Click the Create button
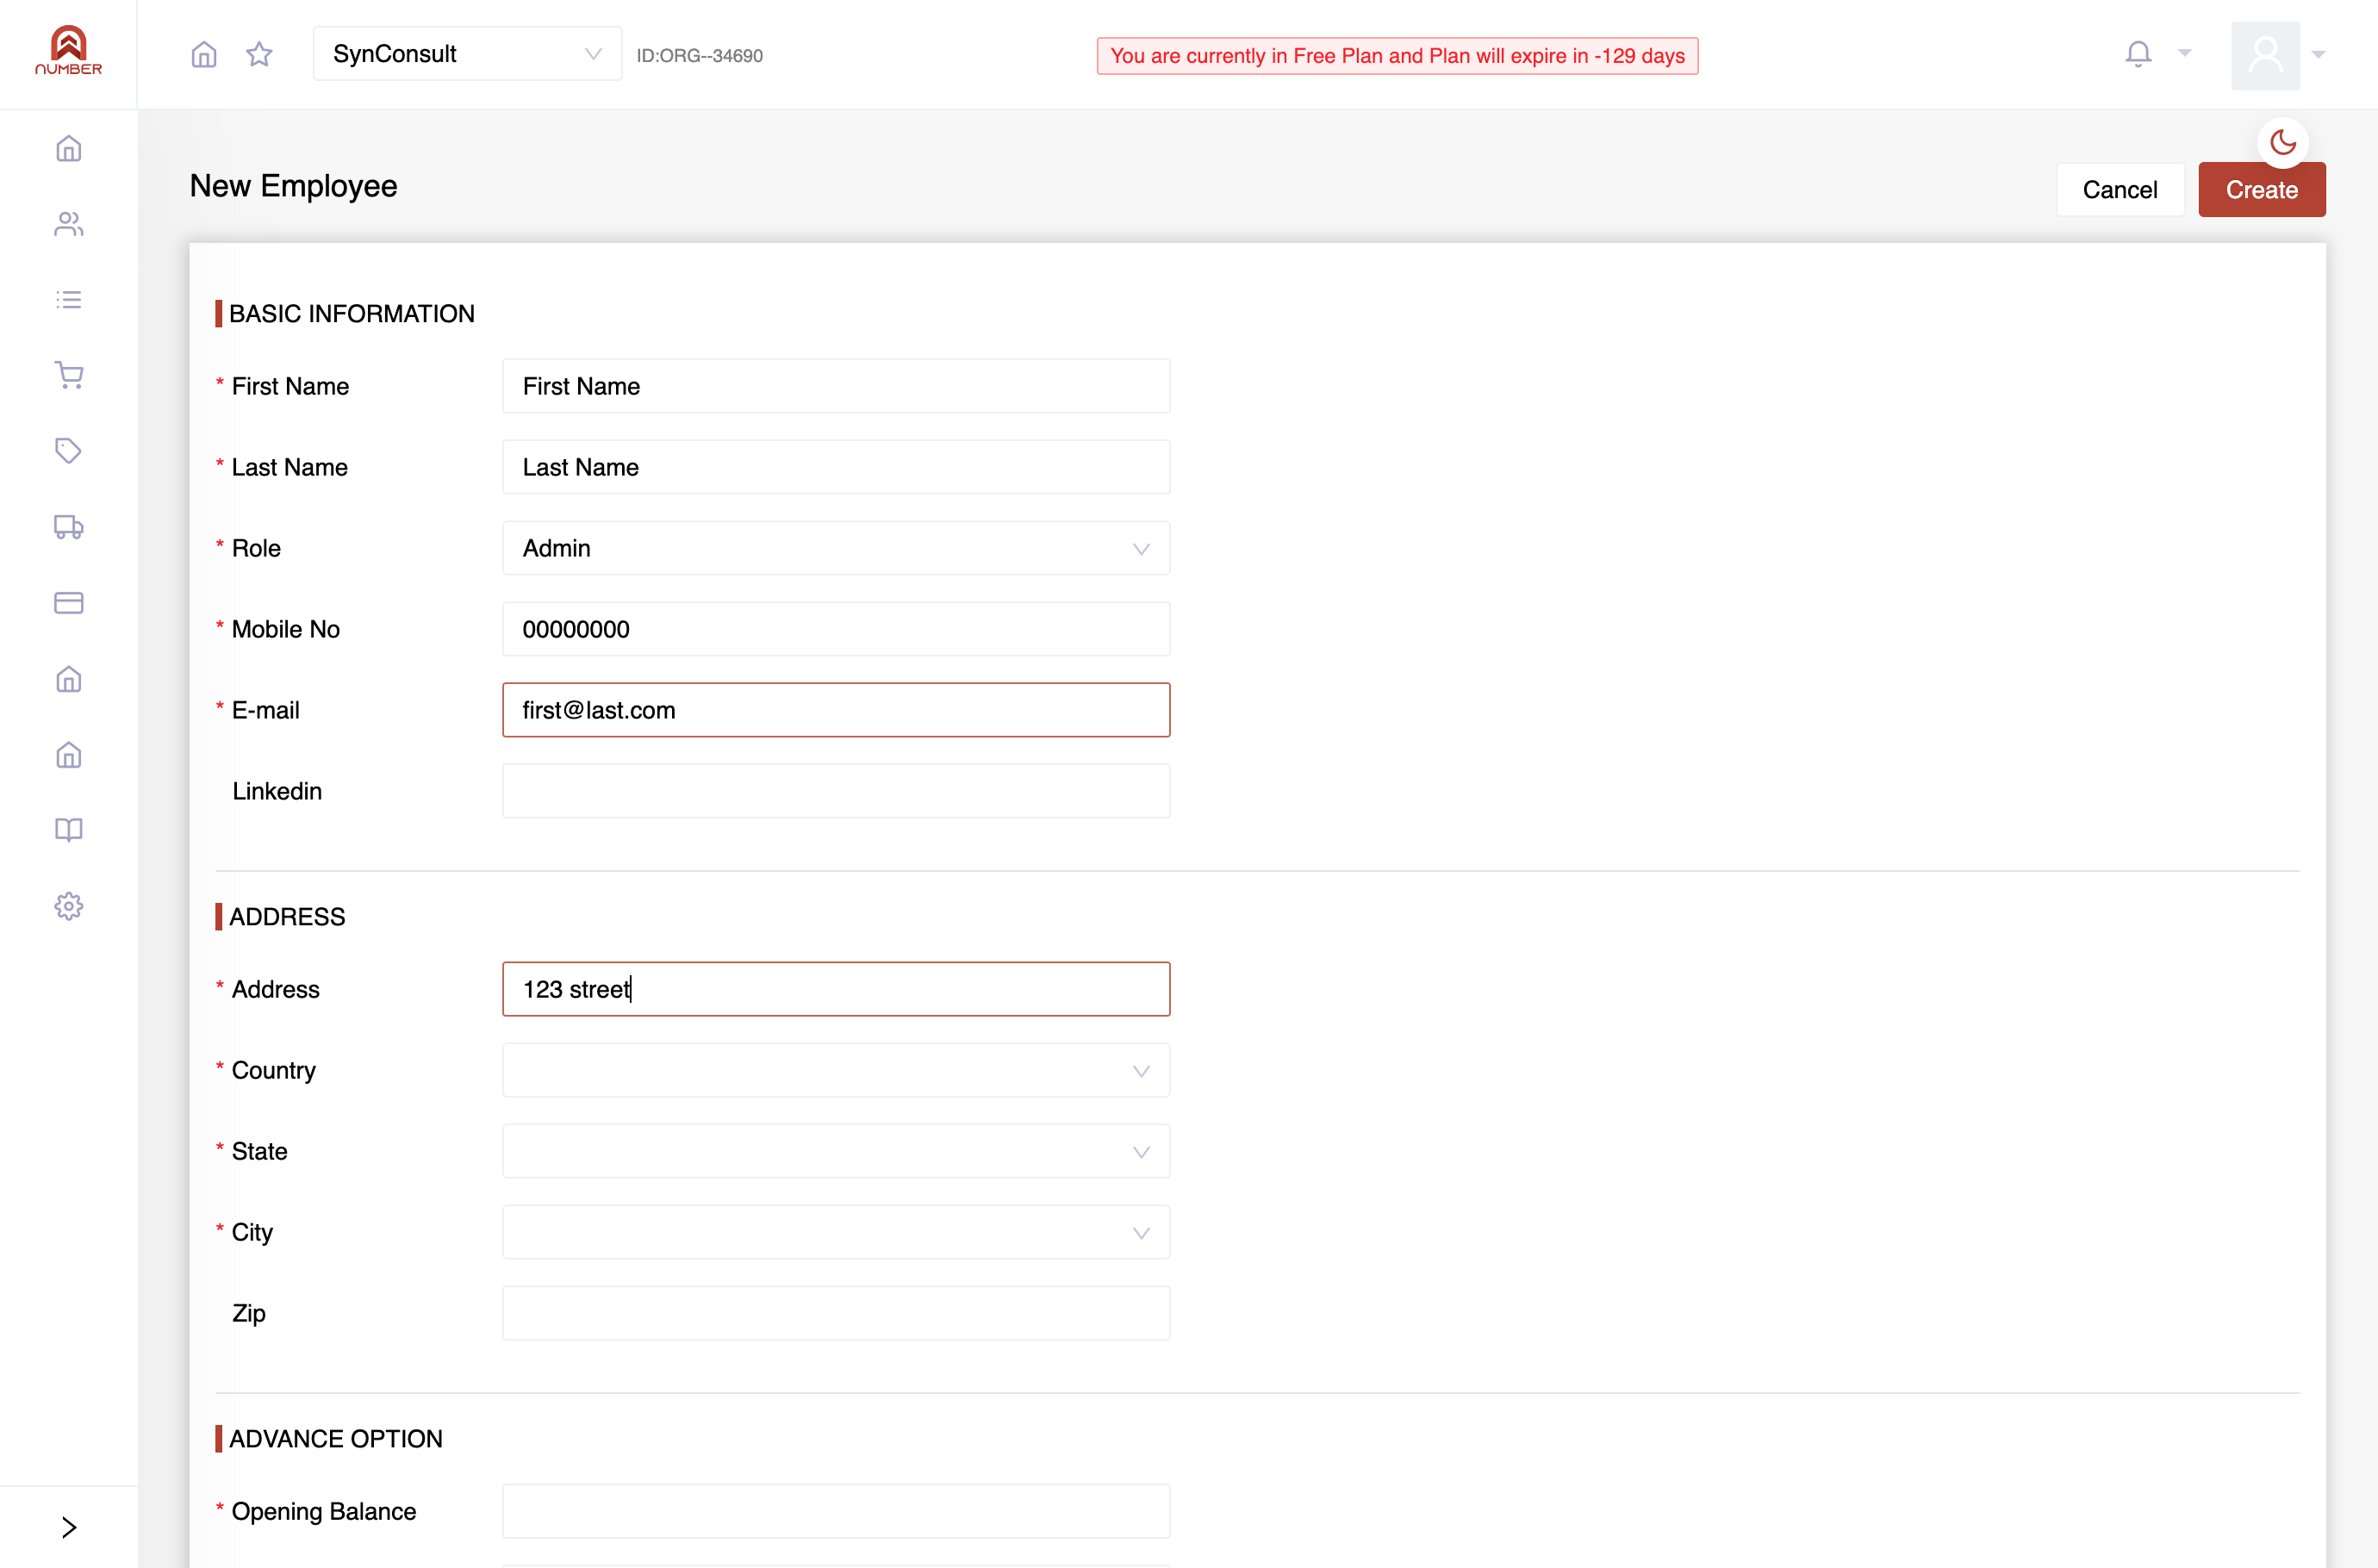The height and width of the screenshot is (1568, 2378). point(2261,189)
